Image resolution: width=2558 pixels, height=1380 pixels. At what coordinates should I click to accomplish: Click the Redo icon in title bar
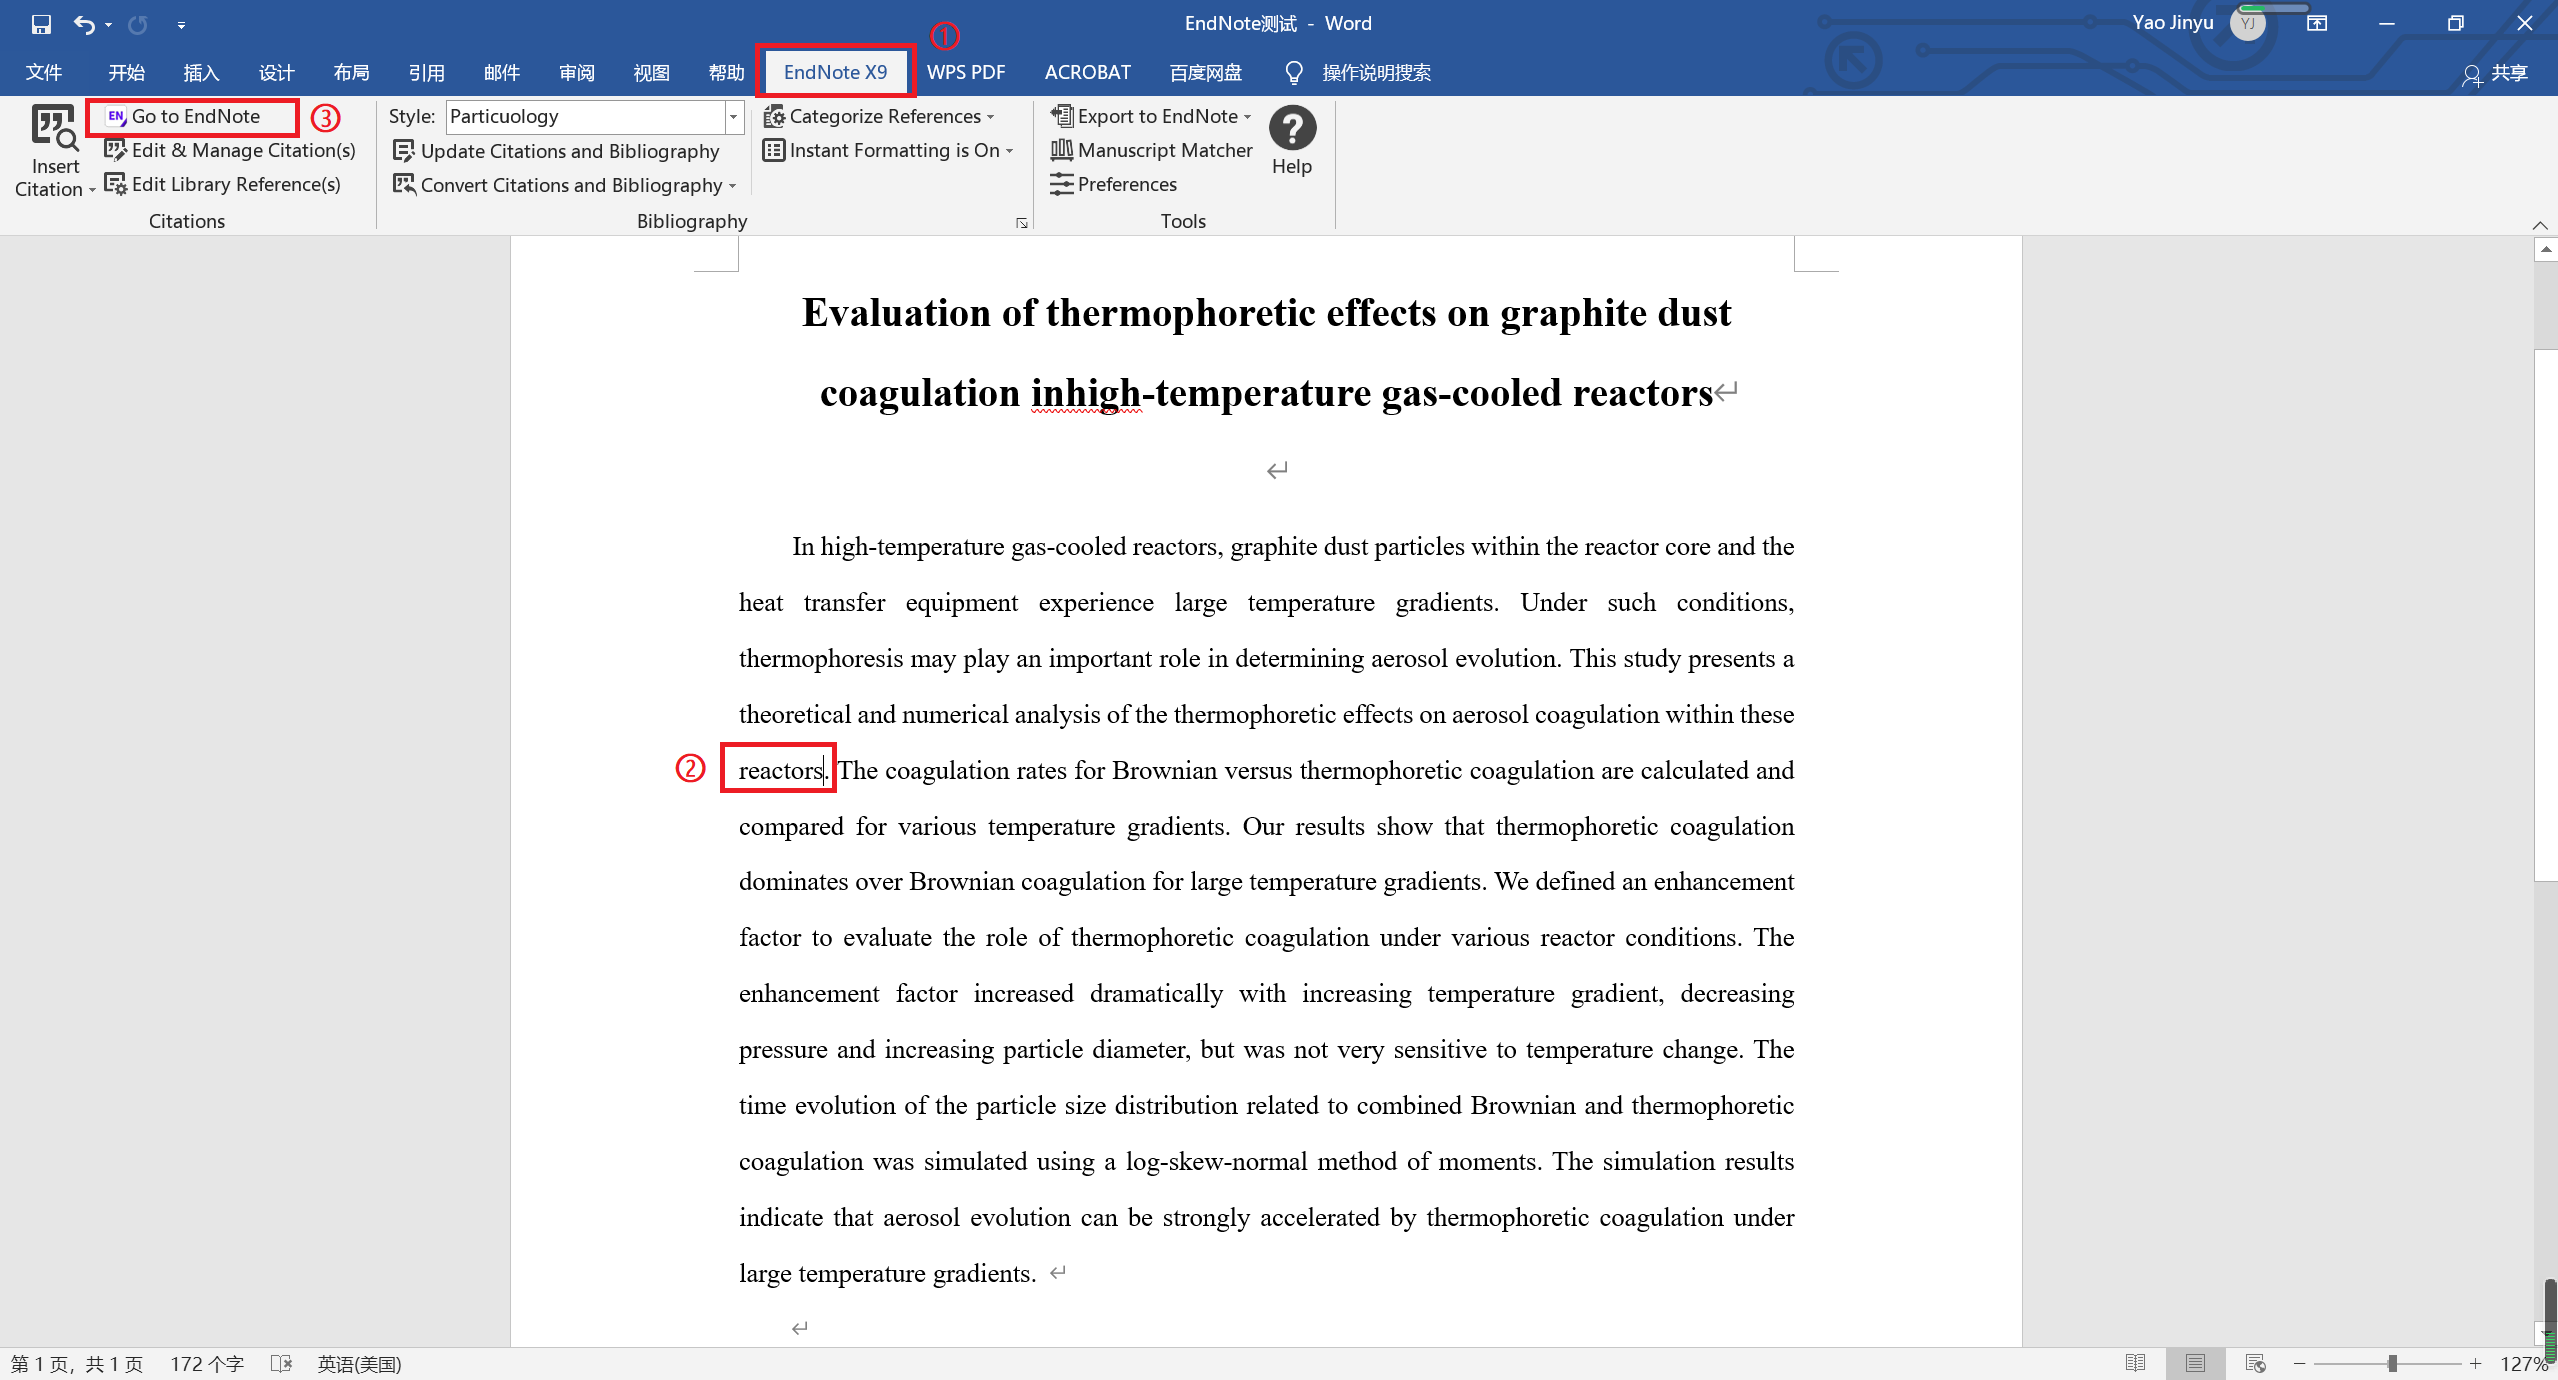pos(138,24)
